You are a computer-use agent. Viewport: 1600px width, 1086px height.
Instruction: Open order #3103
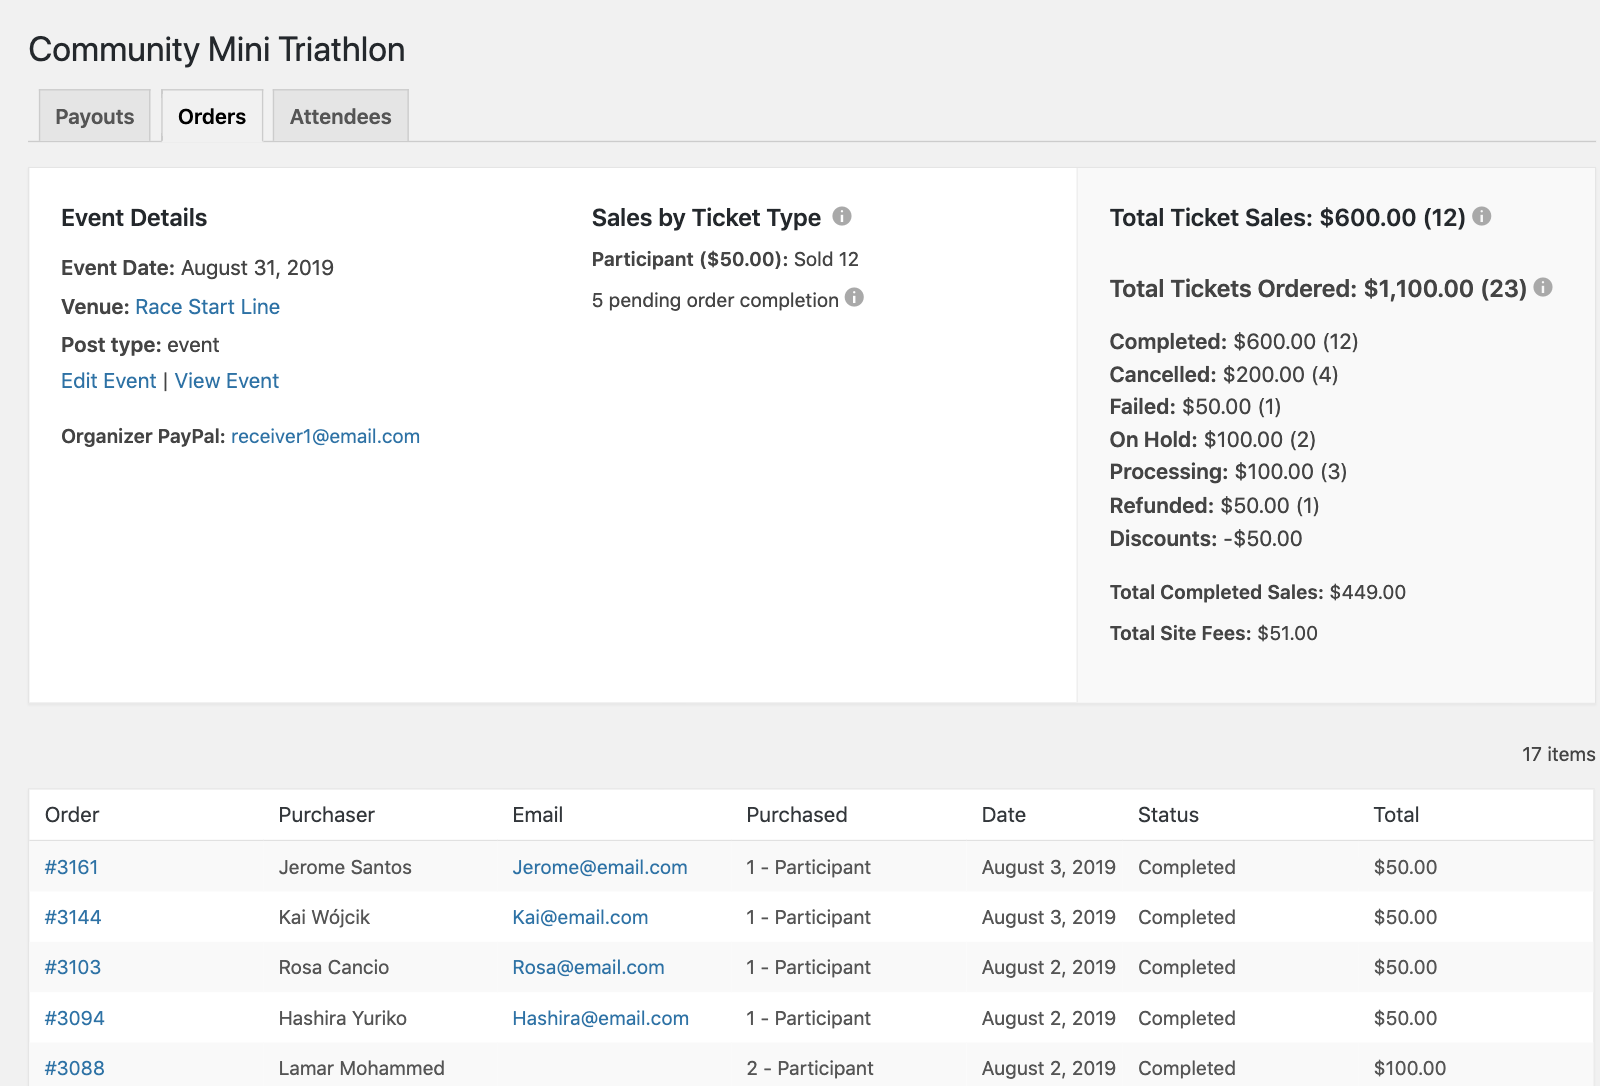pyautogui.click(x=73, y=967)
